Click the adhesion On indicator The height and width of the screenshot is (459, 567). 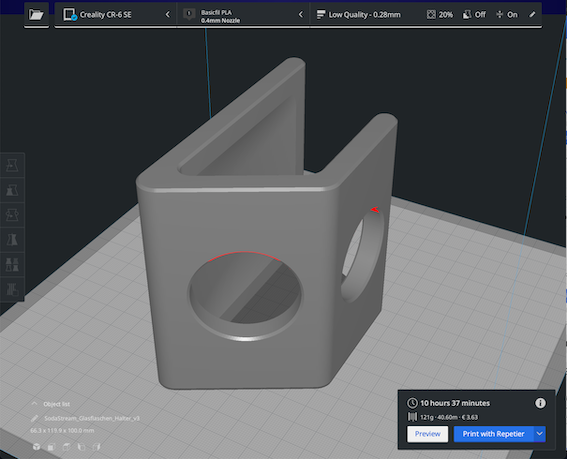pyautogui.click(x=507, y=14)
